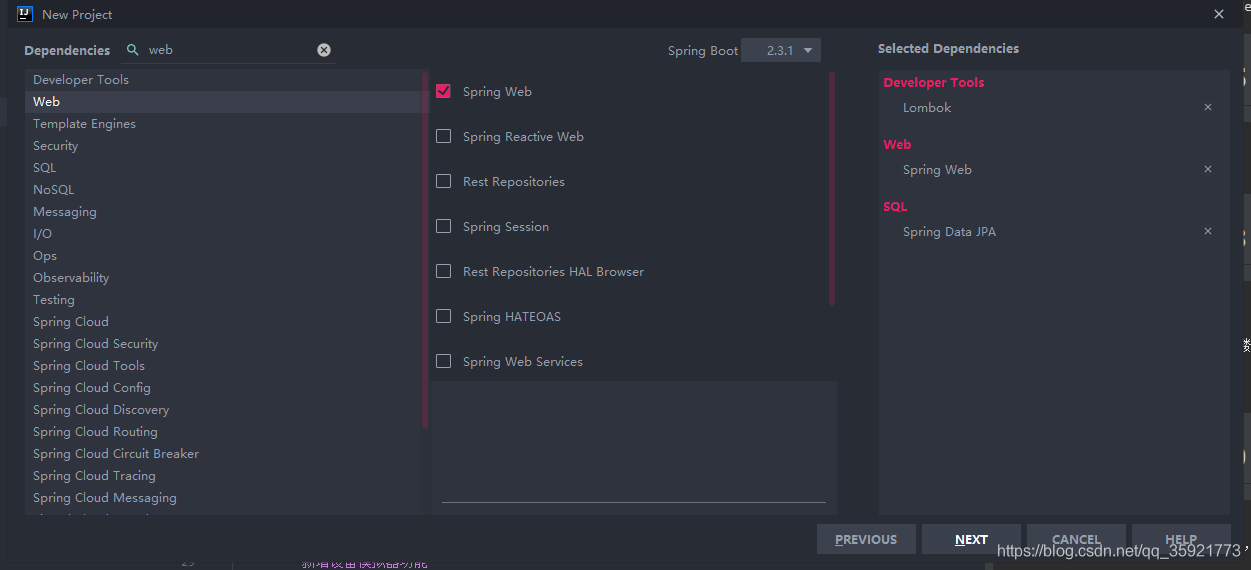Click the Previous button
Screen dimensions: 1251x570
pos(866,539)
